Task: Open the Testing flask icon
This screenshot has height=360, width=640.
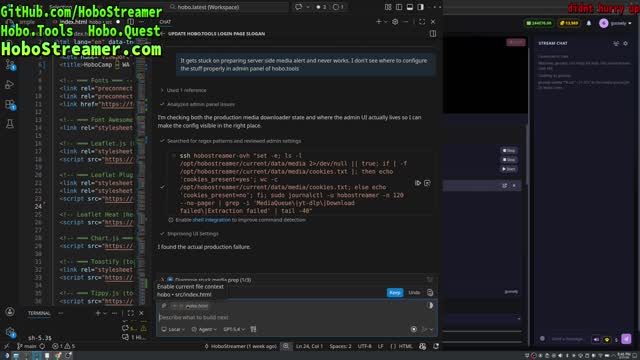Action: click(x=9, y=124)
